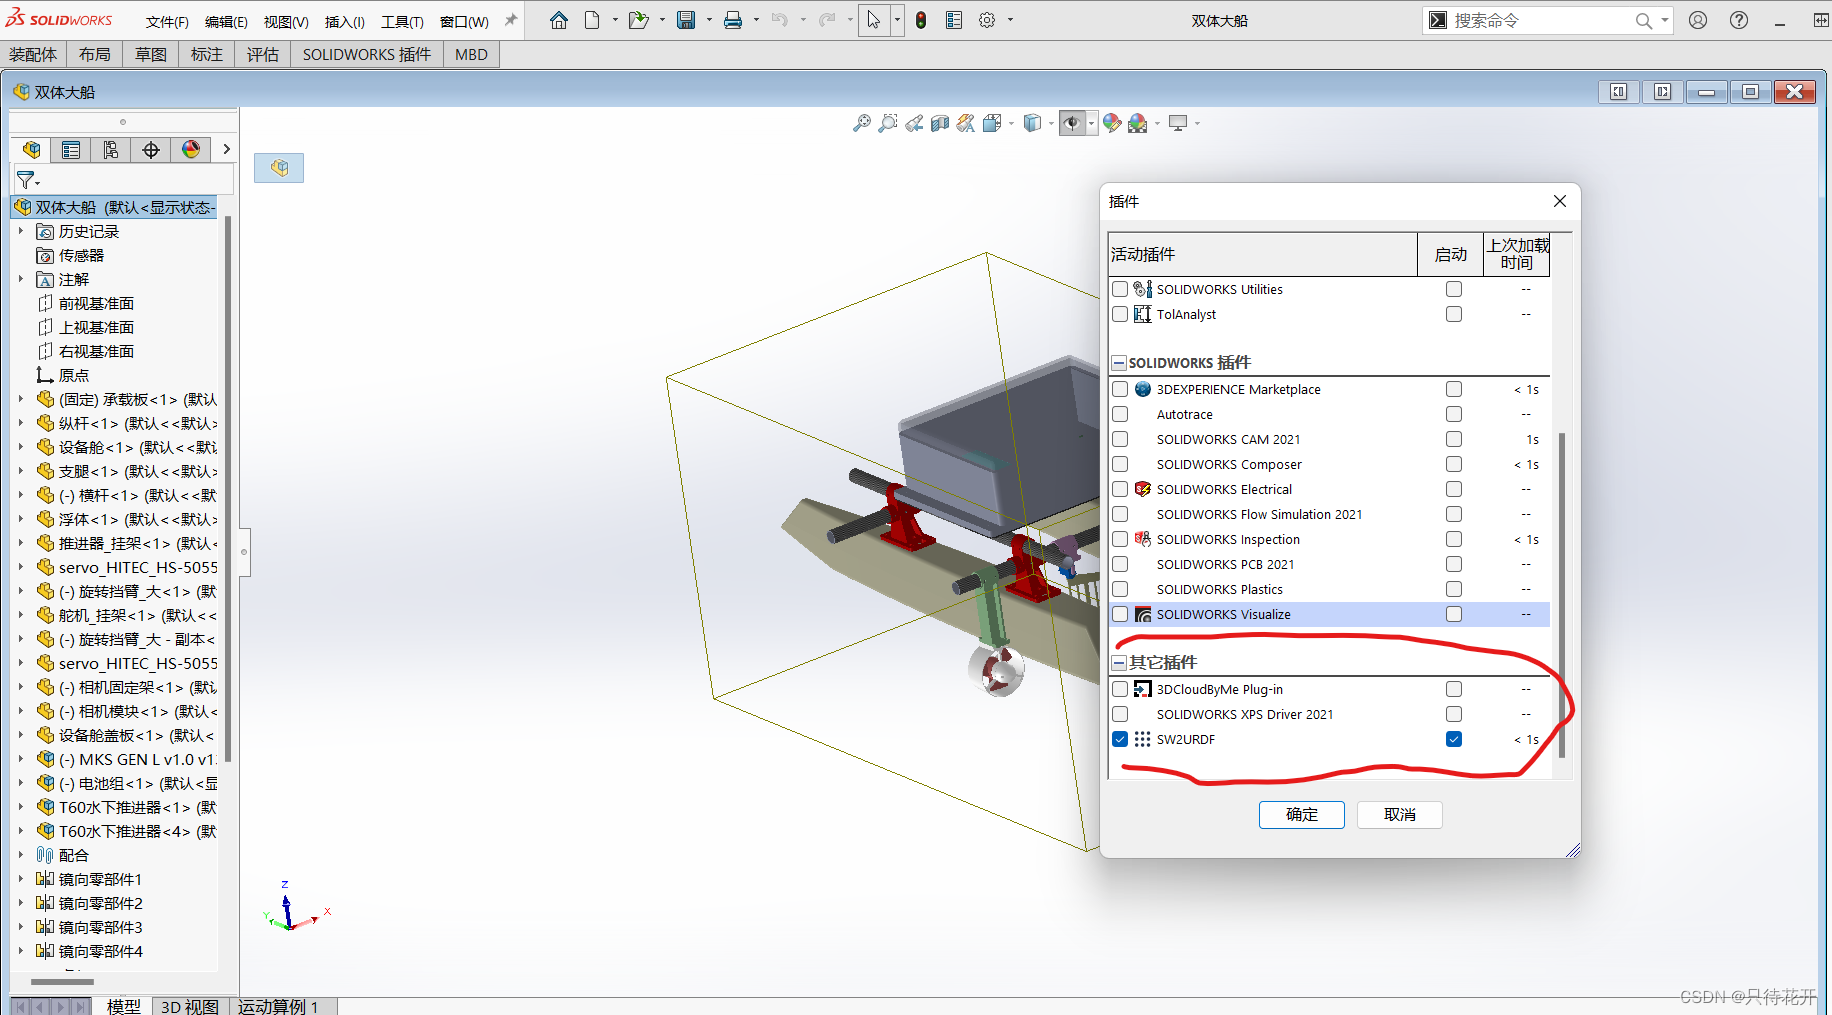Activate the Select cursor tool
This screenshot has width=1832, height=1015.
(873, 20)
